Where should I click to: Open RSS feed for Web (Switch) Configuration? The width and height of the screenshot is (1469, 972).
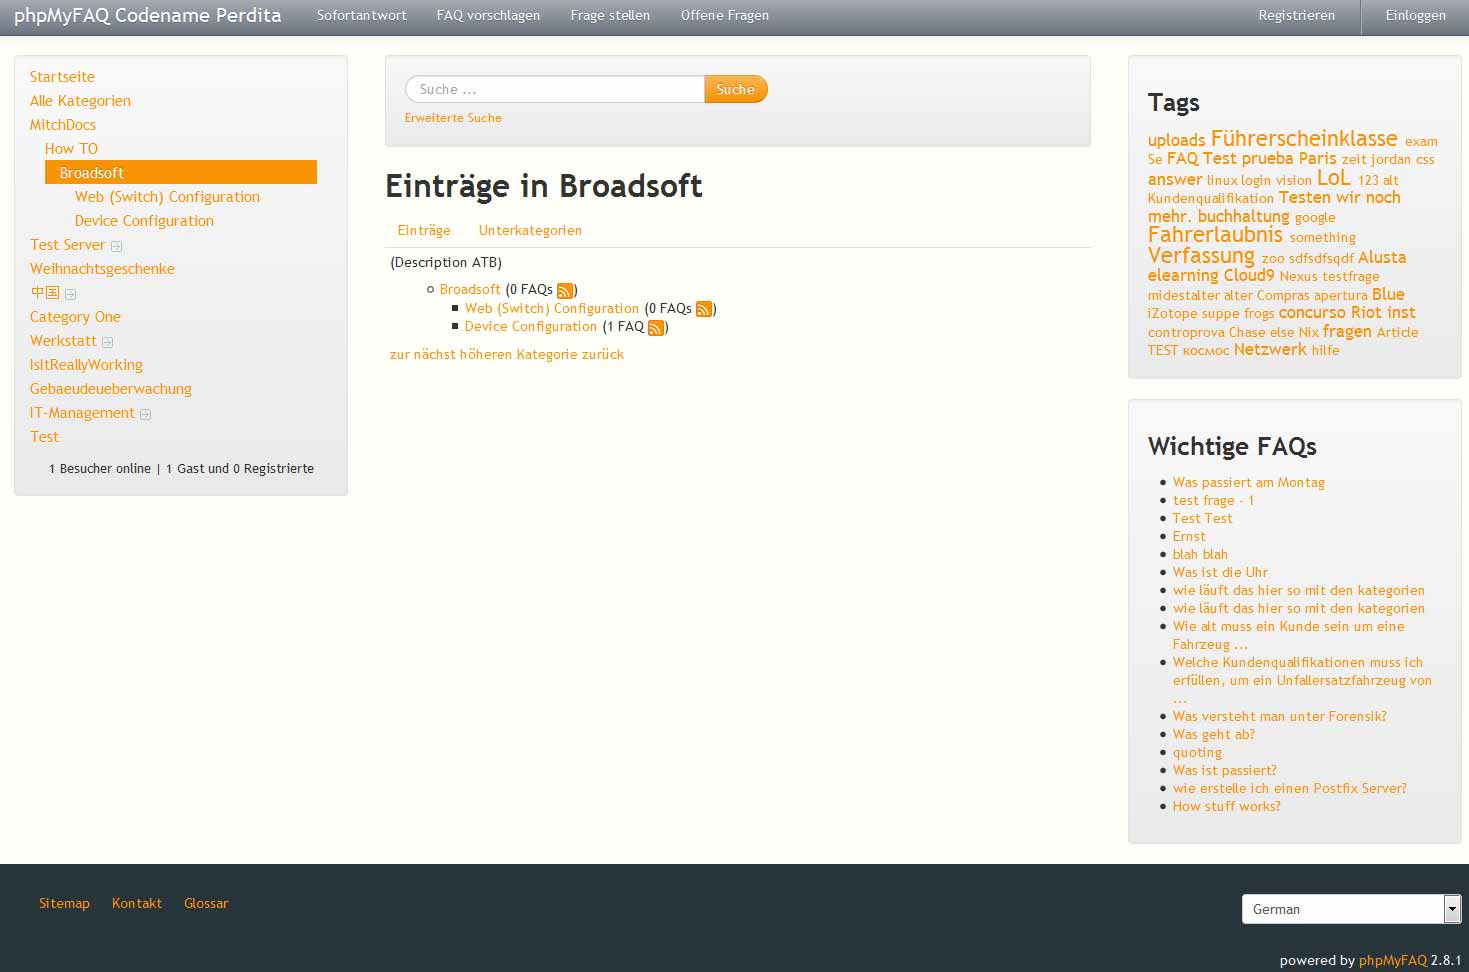point(704,310)
